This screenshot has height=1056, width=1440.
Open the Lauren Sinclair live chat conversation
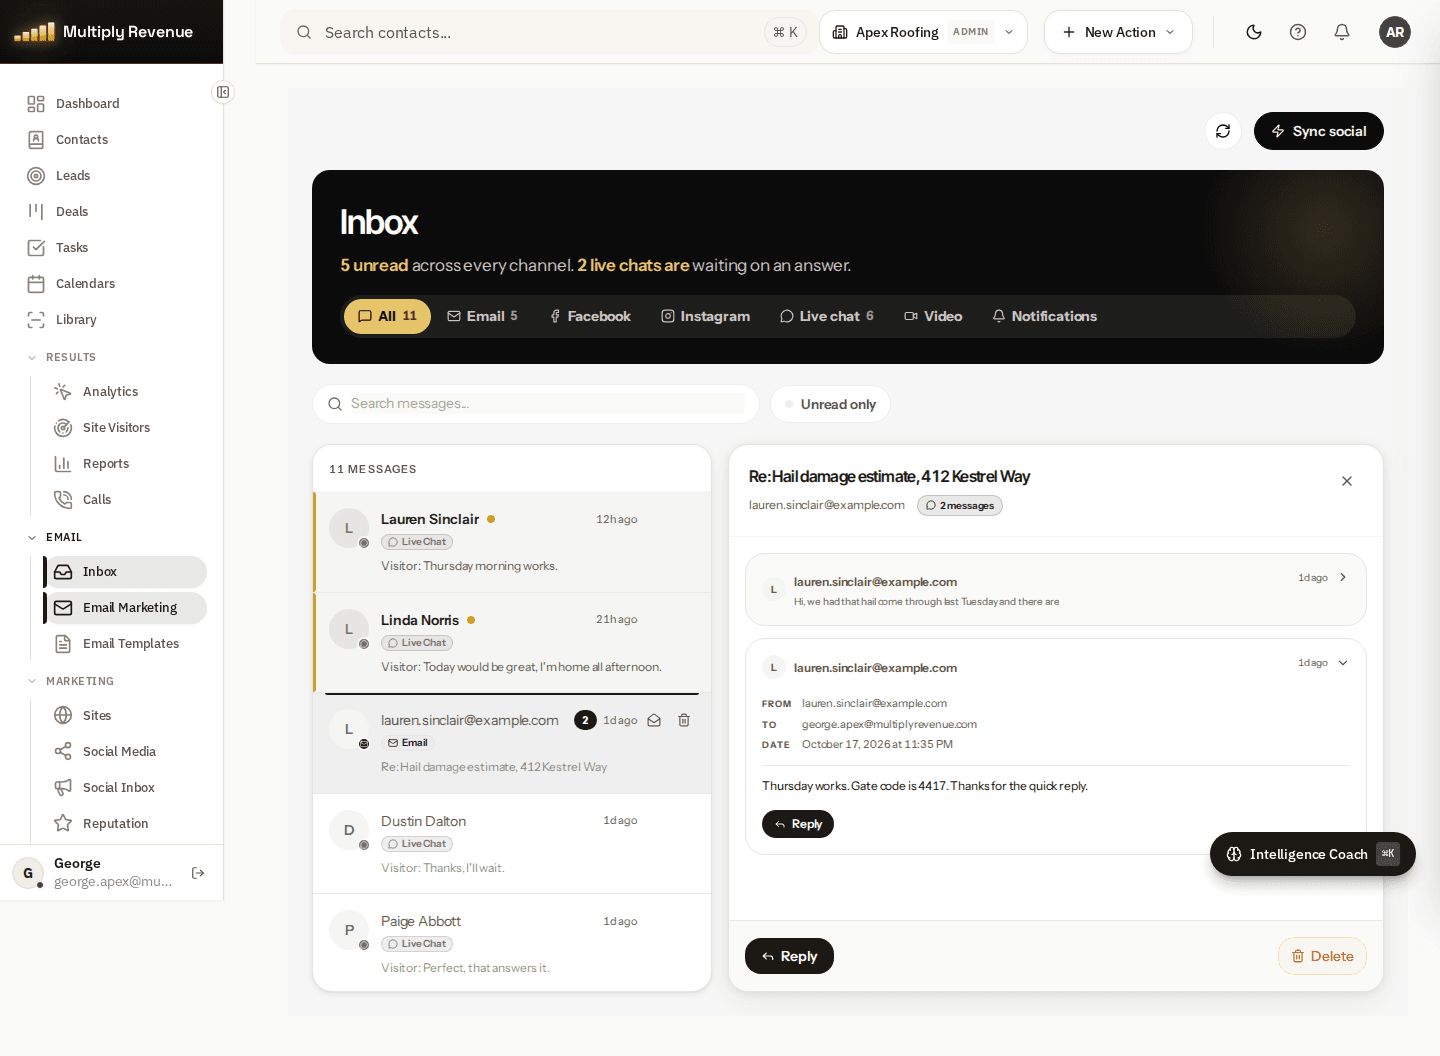click(512, 542)
